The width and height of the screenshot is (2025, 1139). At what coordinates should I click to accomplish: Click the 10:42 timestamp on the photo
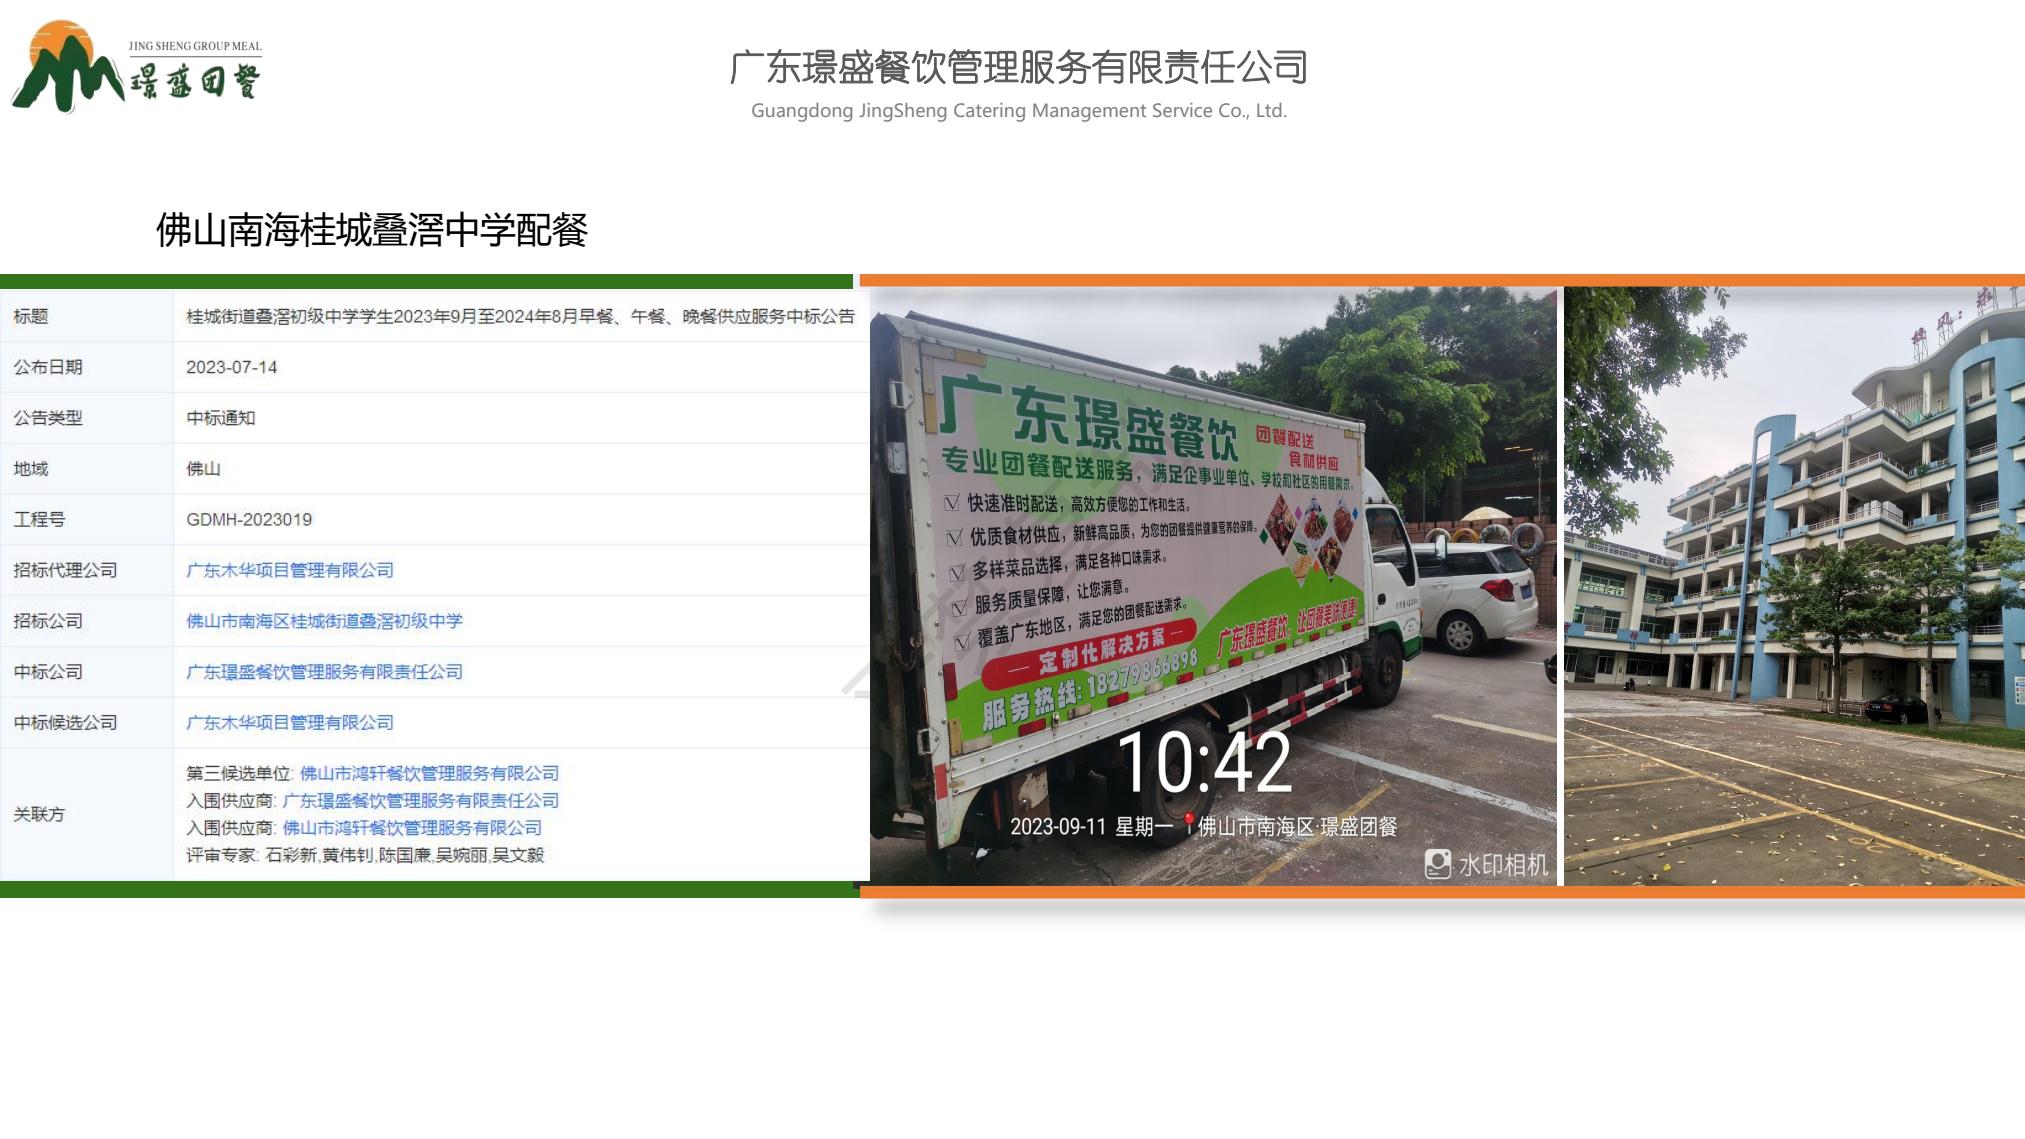tap(1204, 762)
